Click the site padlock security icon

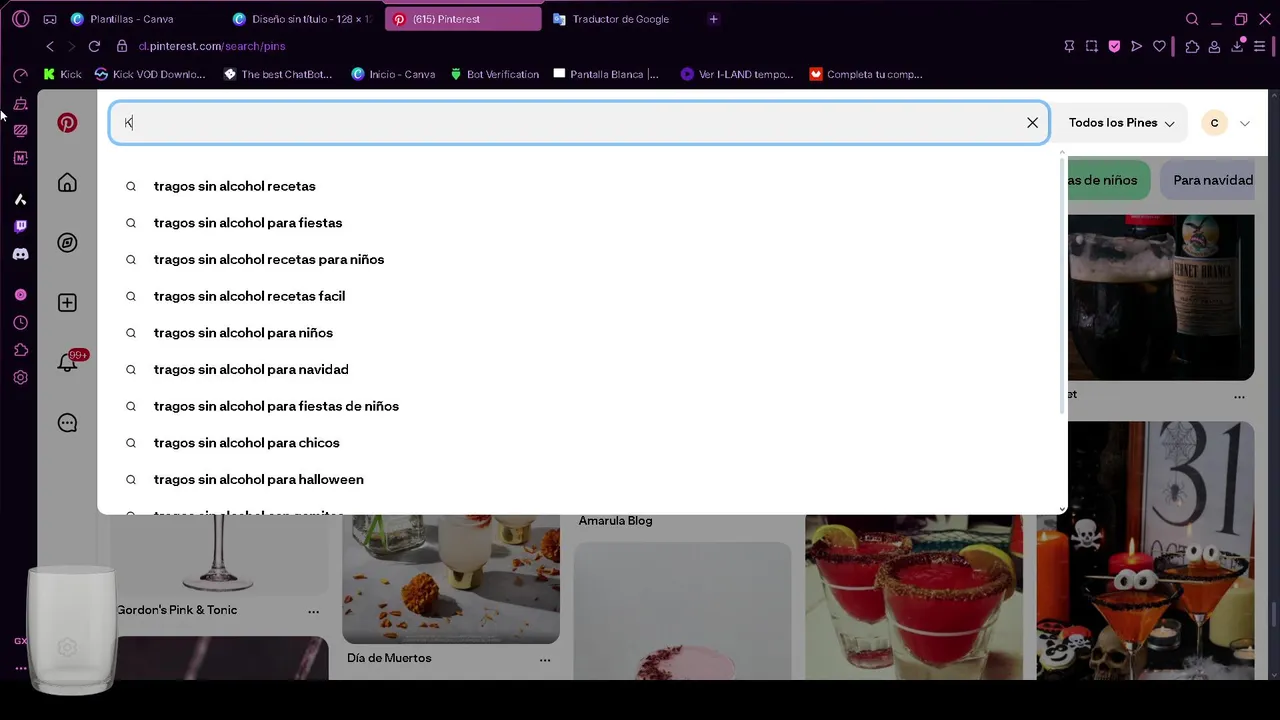(x=122, y=46)
